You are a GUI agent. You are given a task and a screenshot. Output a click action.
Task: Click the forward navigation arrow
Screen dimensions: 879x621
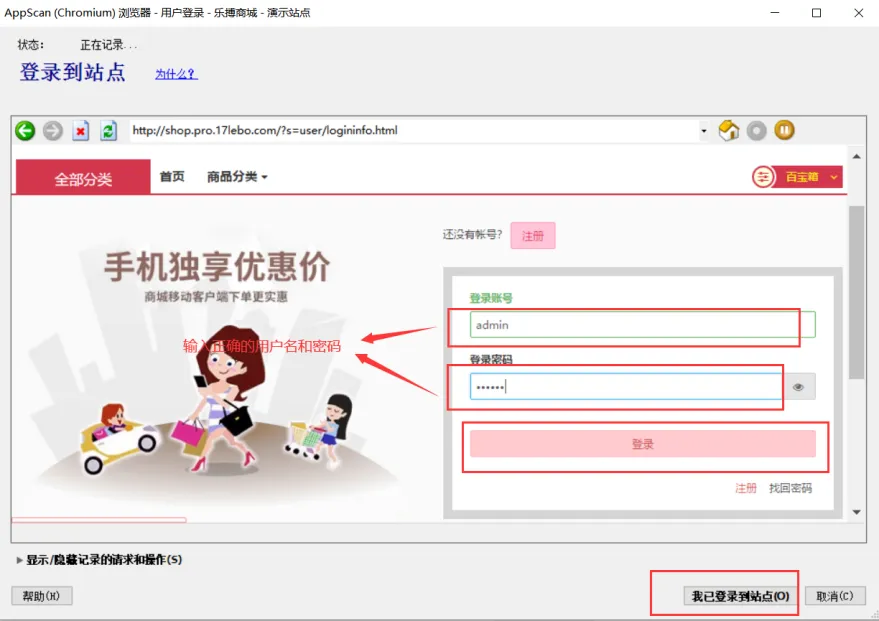[52, 130]
